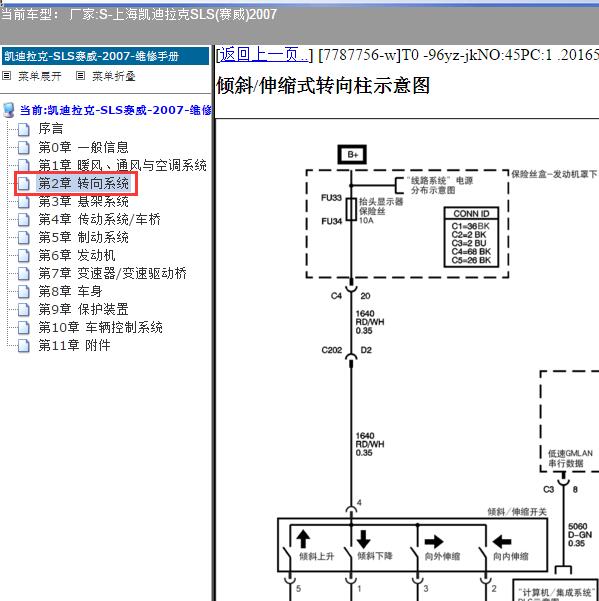Open 第4章 传动系统/车桥

[x=99, y=219]
